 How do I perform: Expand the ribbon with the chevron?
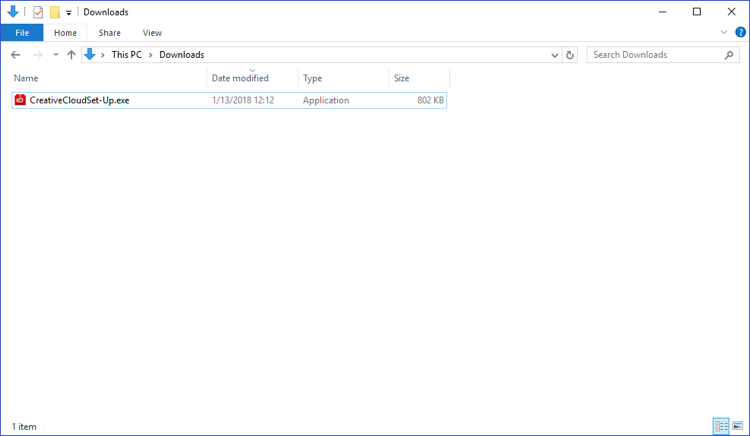click(x=725, y=32)
